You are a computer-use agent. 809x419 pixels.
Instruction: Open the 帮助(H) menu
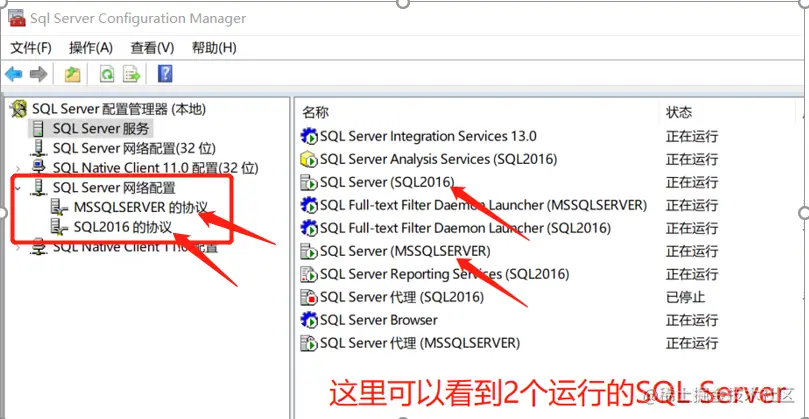coord(214,48)
